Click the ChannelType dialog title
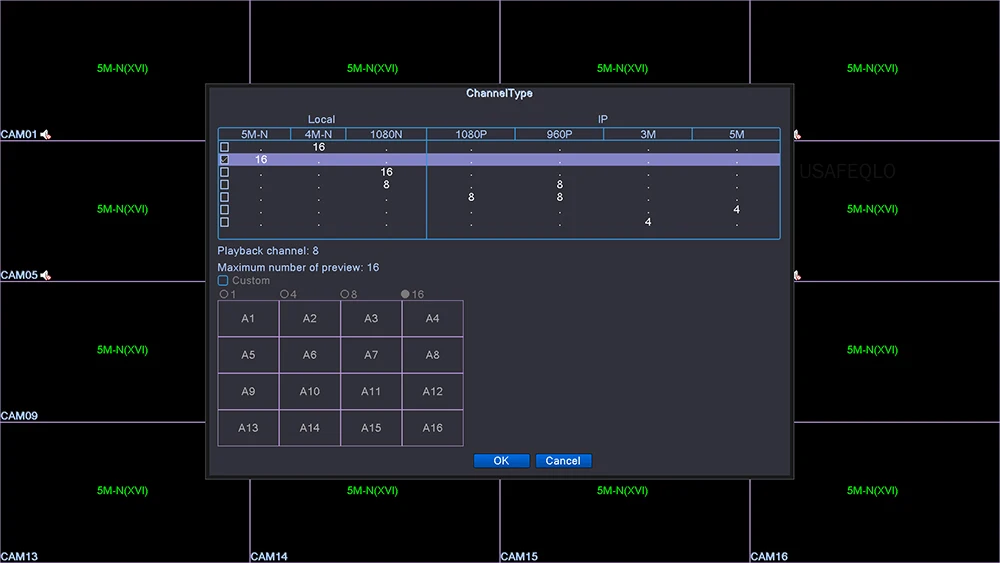The height and width of the screenshot is (563, 1000). coord(499,94)
